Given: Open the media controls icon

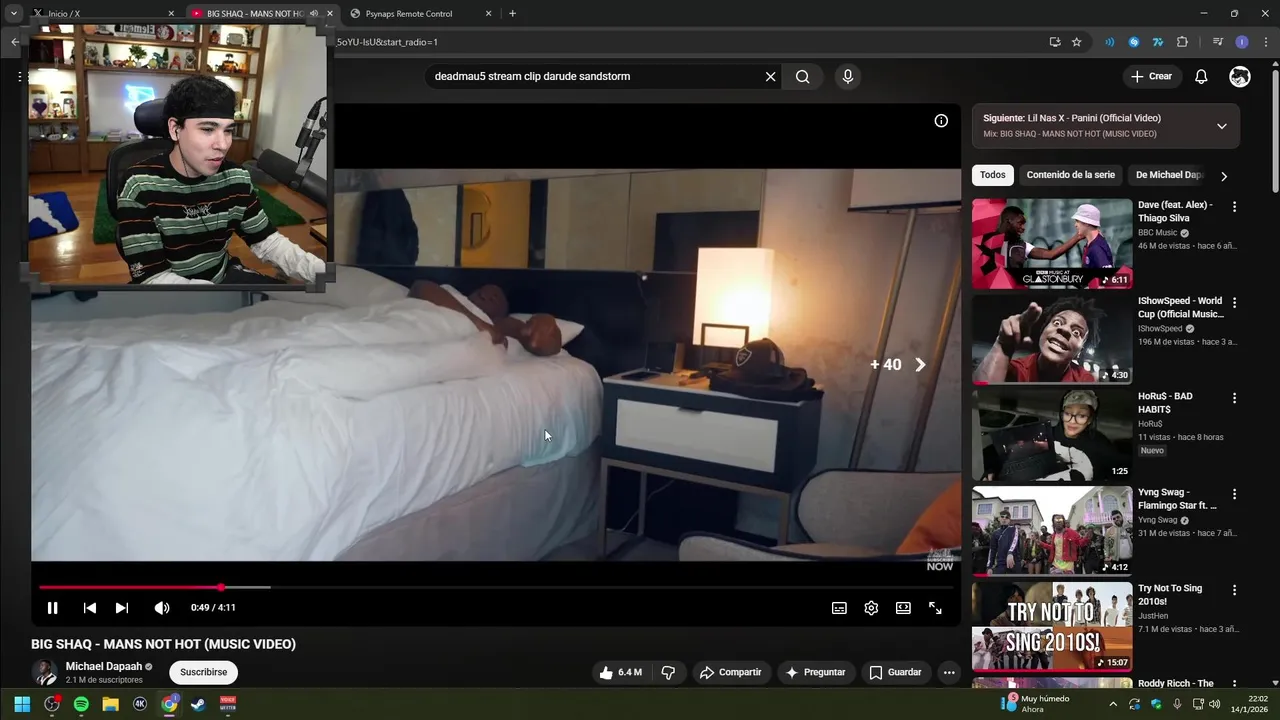Looking at the screenshot, I should [1217, 42].
